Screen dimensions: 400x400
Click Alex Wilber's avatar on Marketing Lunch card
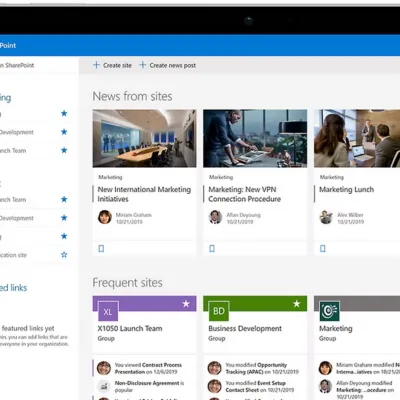click(326, 217)
